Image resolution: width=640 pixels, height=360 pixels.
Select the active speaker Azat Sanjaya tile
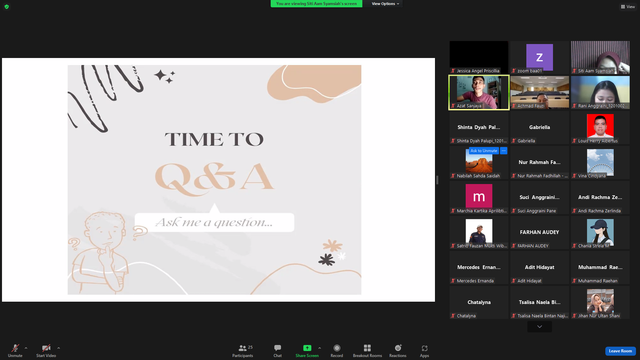[x=479, y=92]
